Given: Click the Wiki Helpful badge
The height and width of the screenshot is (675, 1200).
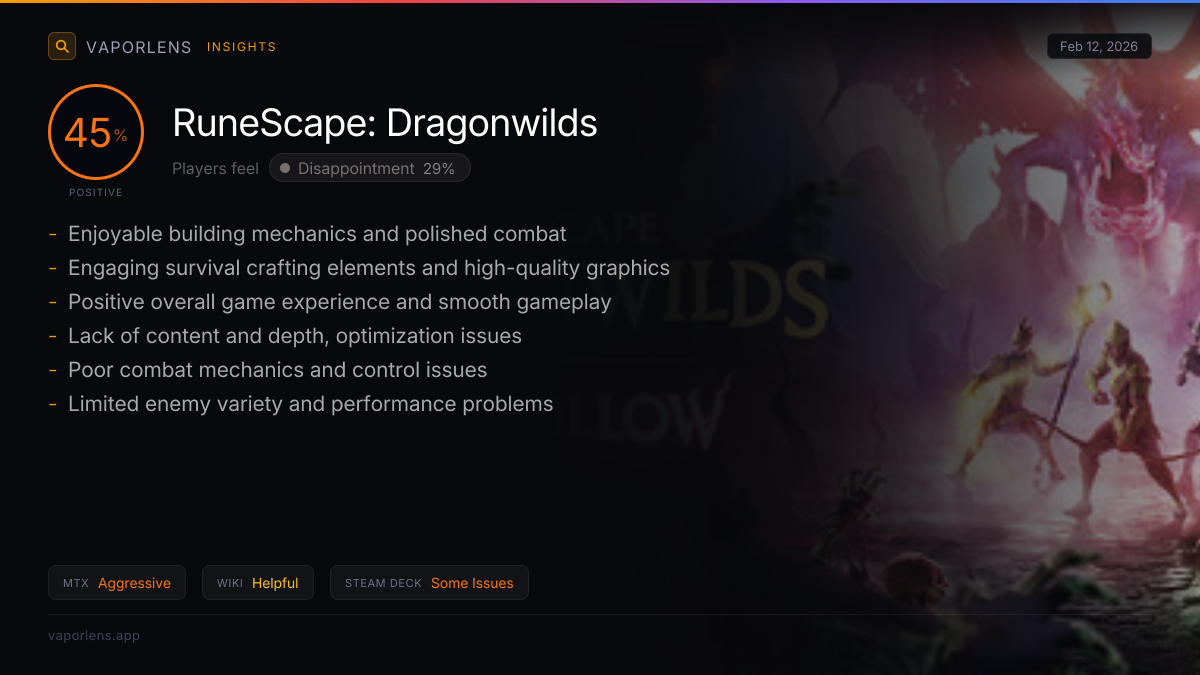Looking at the screenshot, I should [258, 583].
